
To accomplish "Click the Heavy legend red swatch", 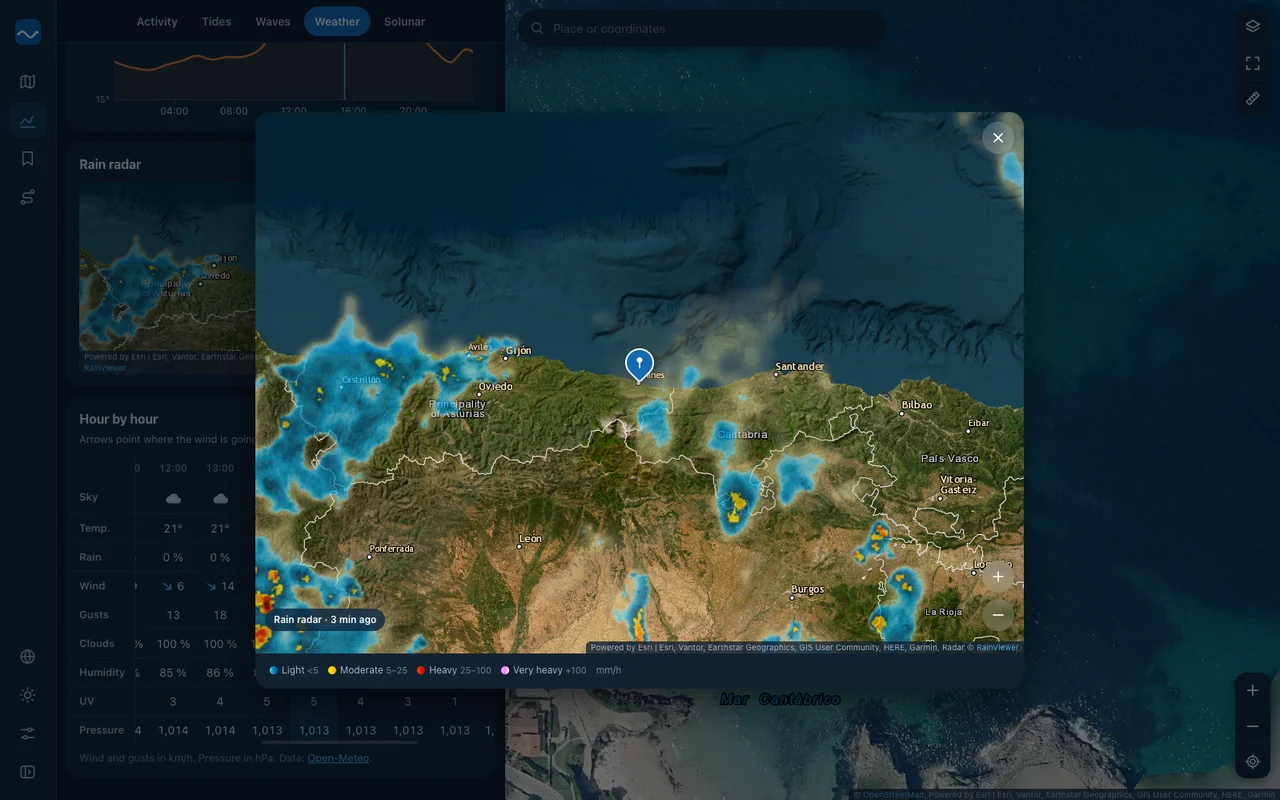I will [421, 670].
